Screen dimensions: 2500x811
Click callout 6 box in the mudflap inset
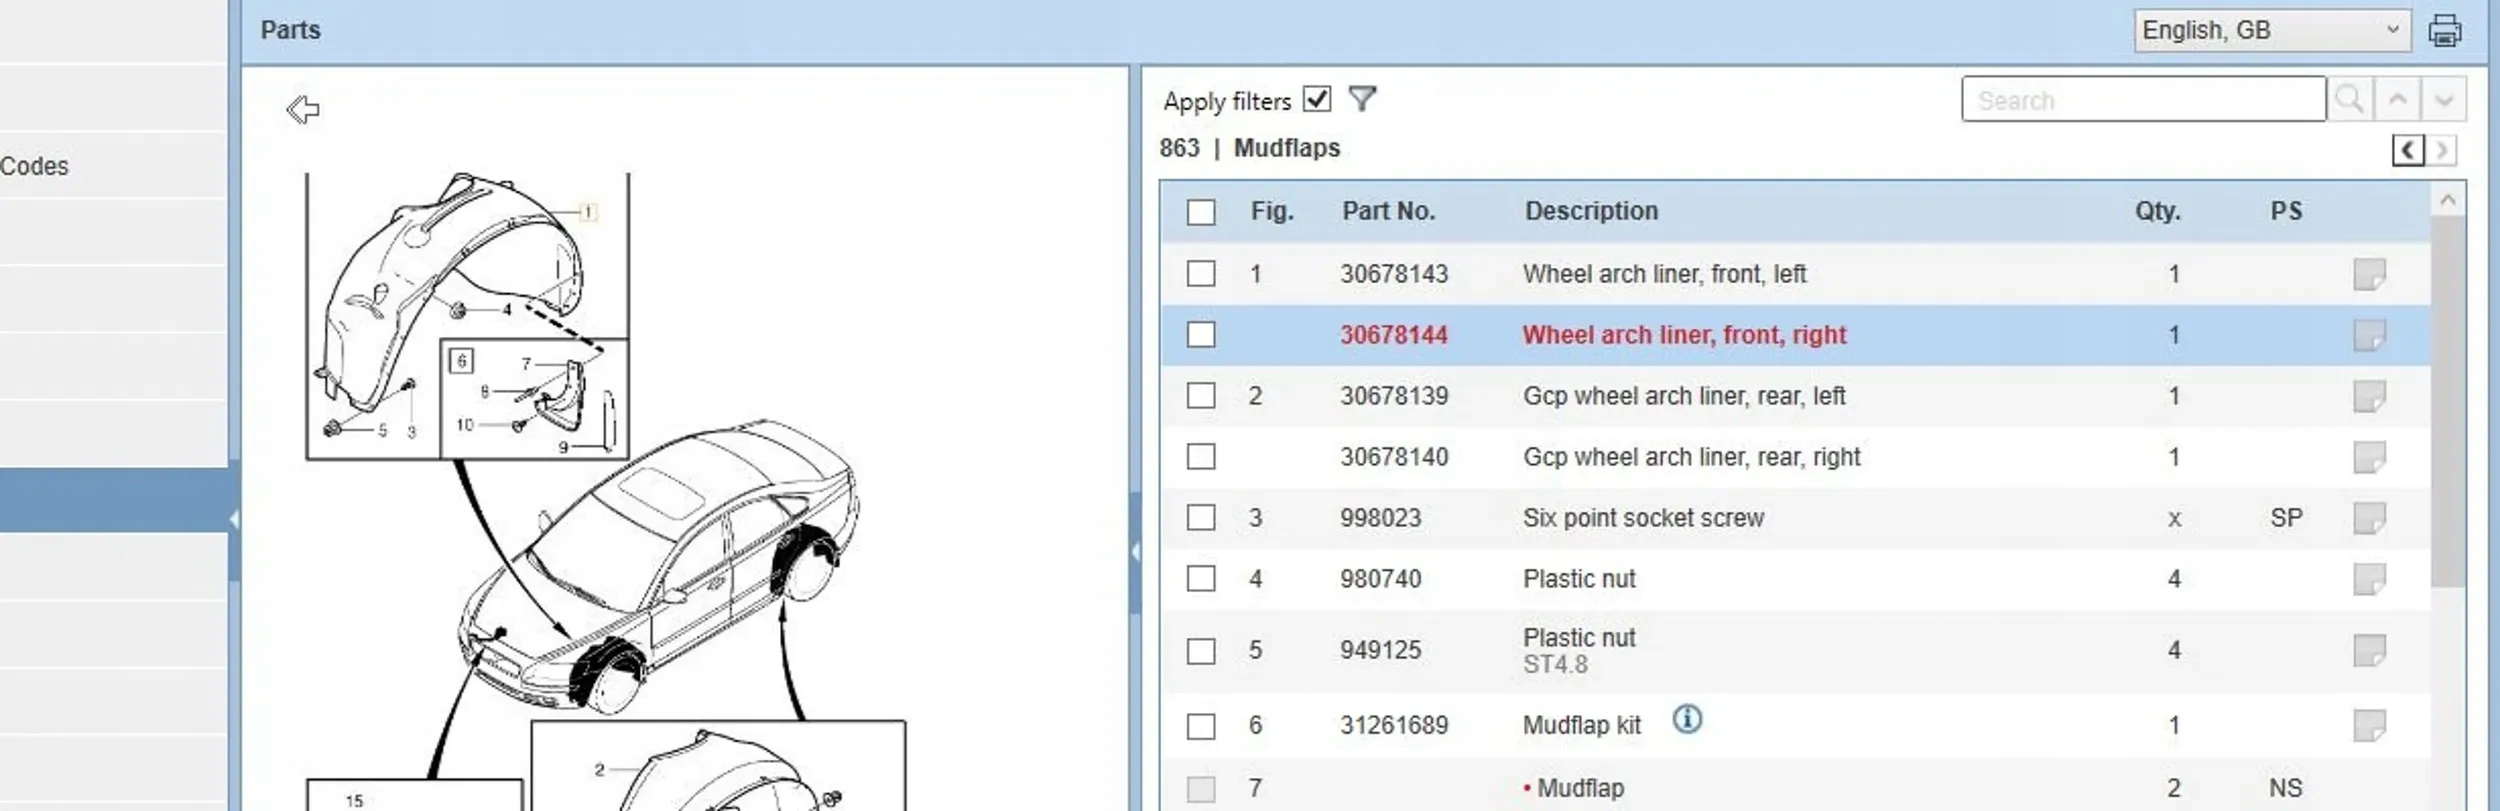tap(461, 360)
